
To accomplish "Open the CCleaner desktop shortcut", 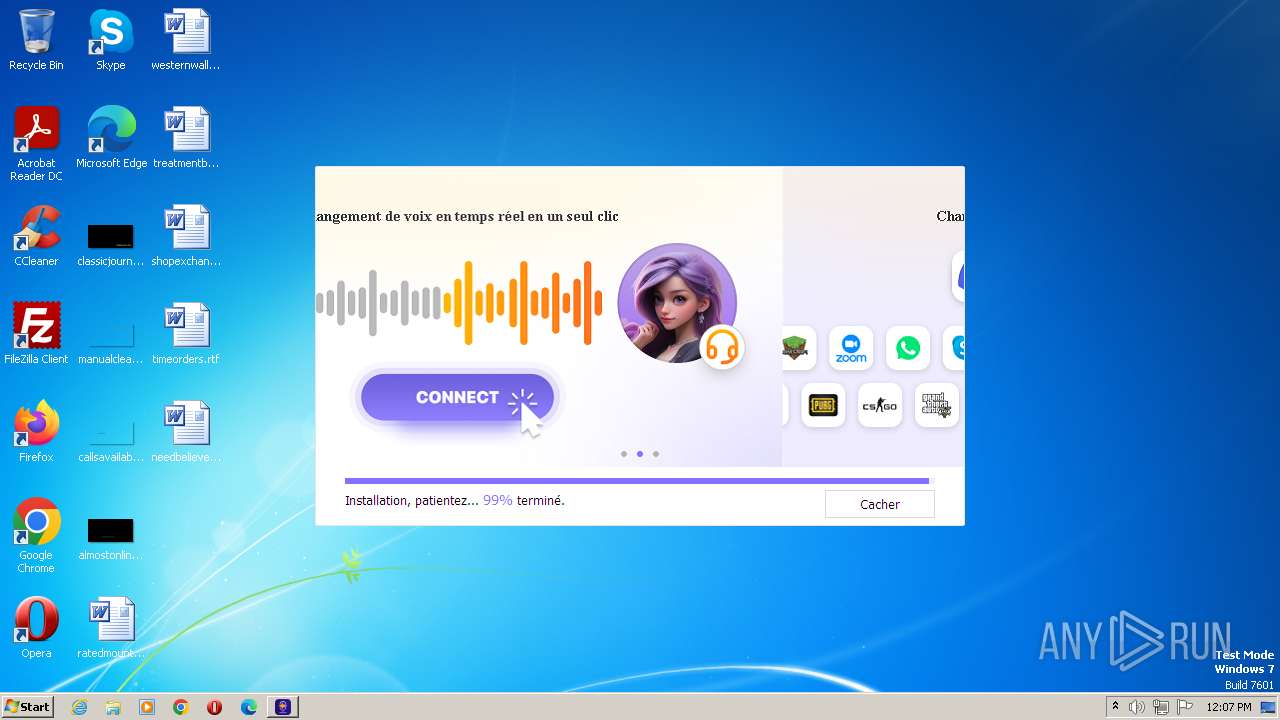I will click(x=36, y=236).
